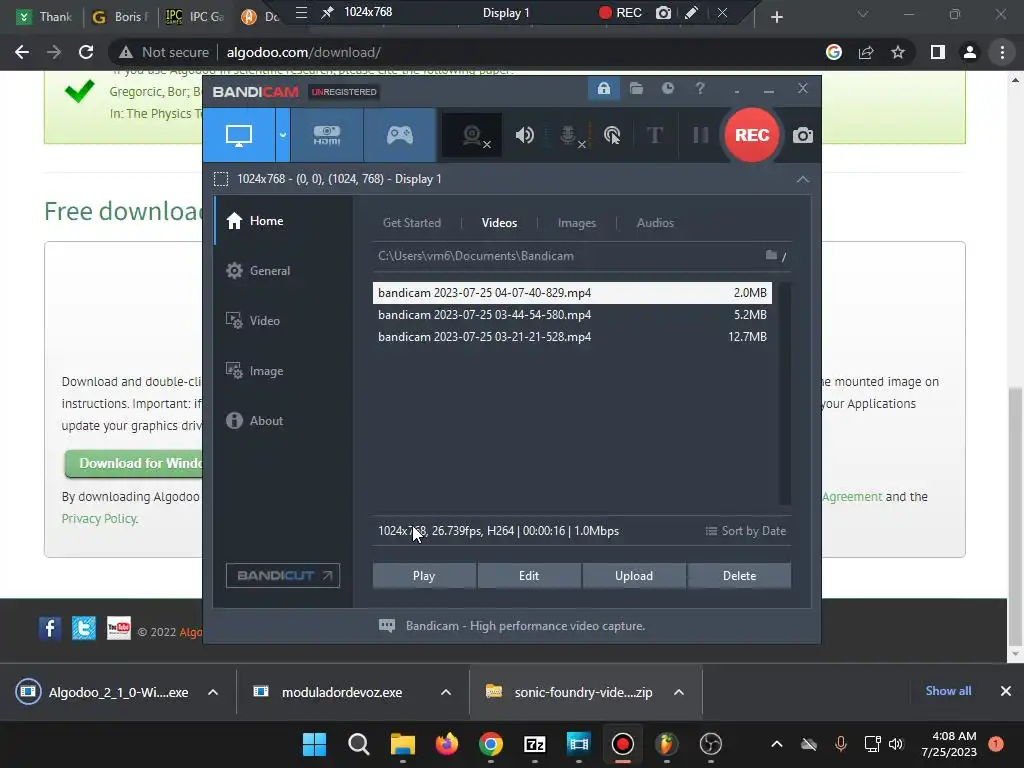Open General settings in sidebar

coord(283,270)
